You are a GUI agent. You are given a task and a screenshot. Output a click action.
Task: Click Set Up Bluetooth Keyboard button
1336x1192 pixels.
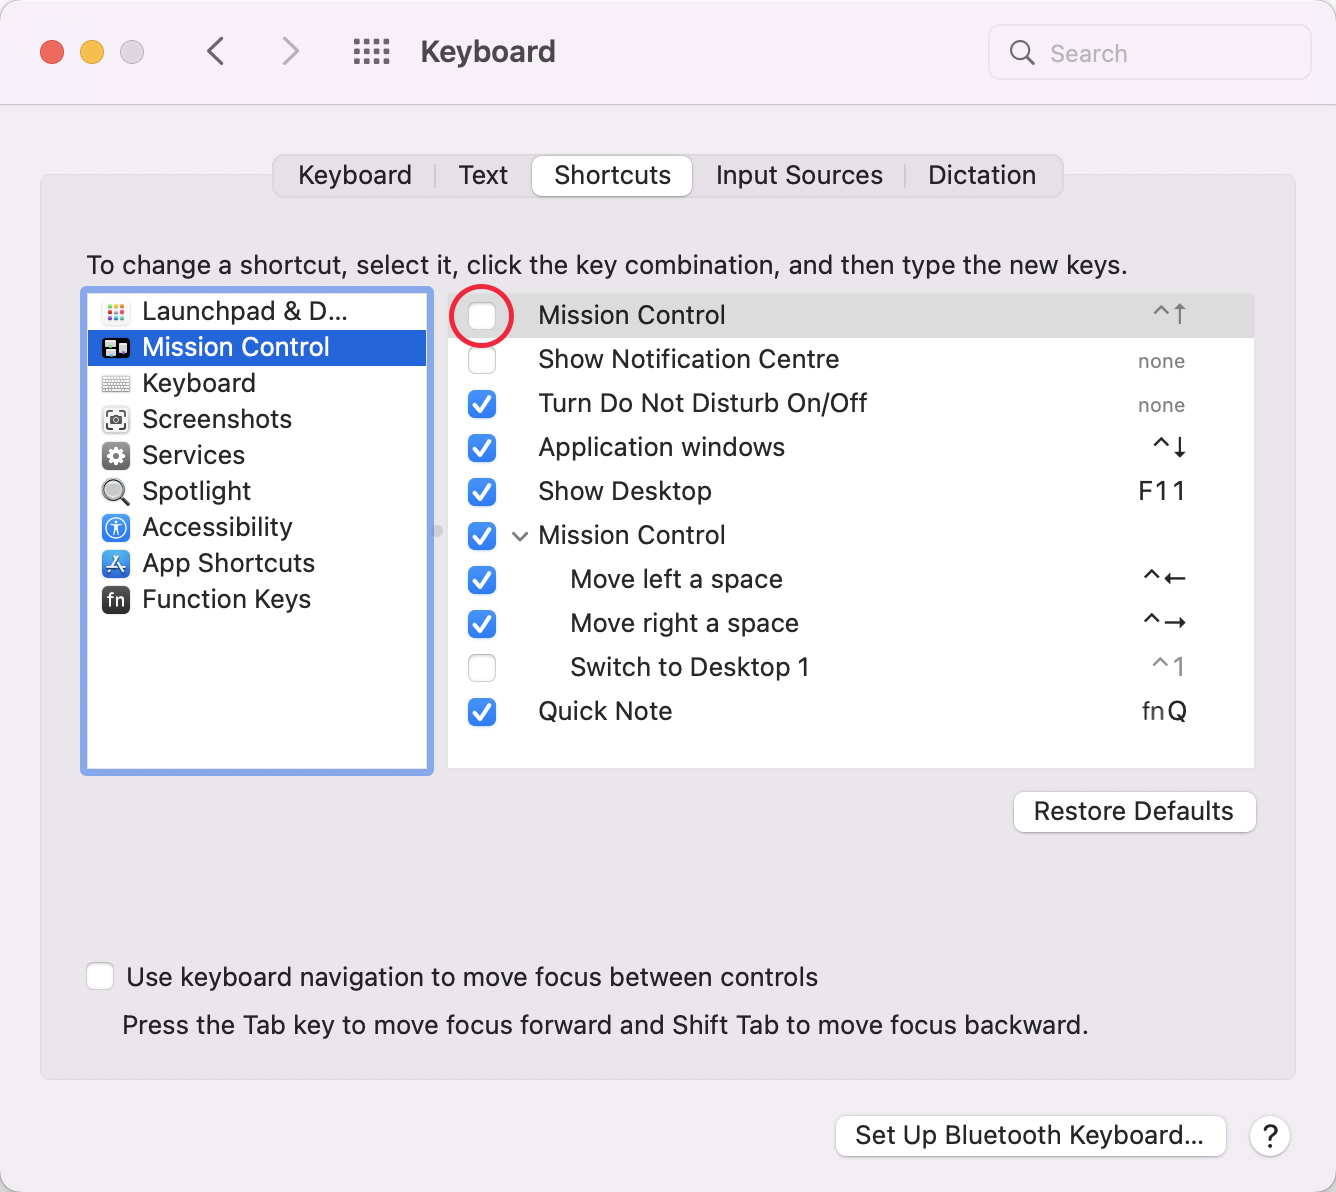[x=1030, y=1136]
